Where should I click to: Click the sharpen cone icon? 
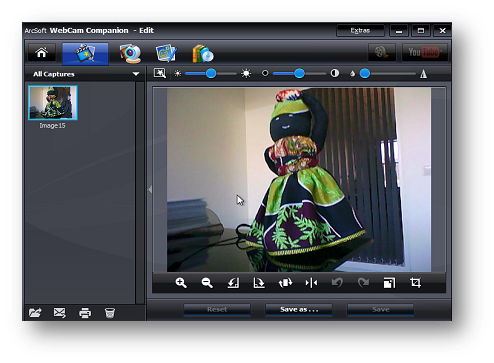[423, 74]
